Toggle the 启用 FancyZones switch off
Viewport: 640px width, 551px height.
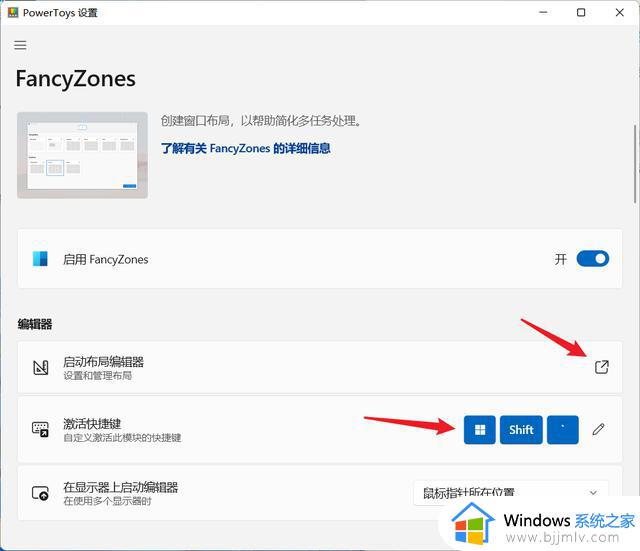point(592,259)
